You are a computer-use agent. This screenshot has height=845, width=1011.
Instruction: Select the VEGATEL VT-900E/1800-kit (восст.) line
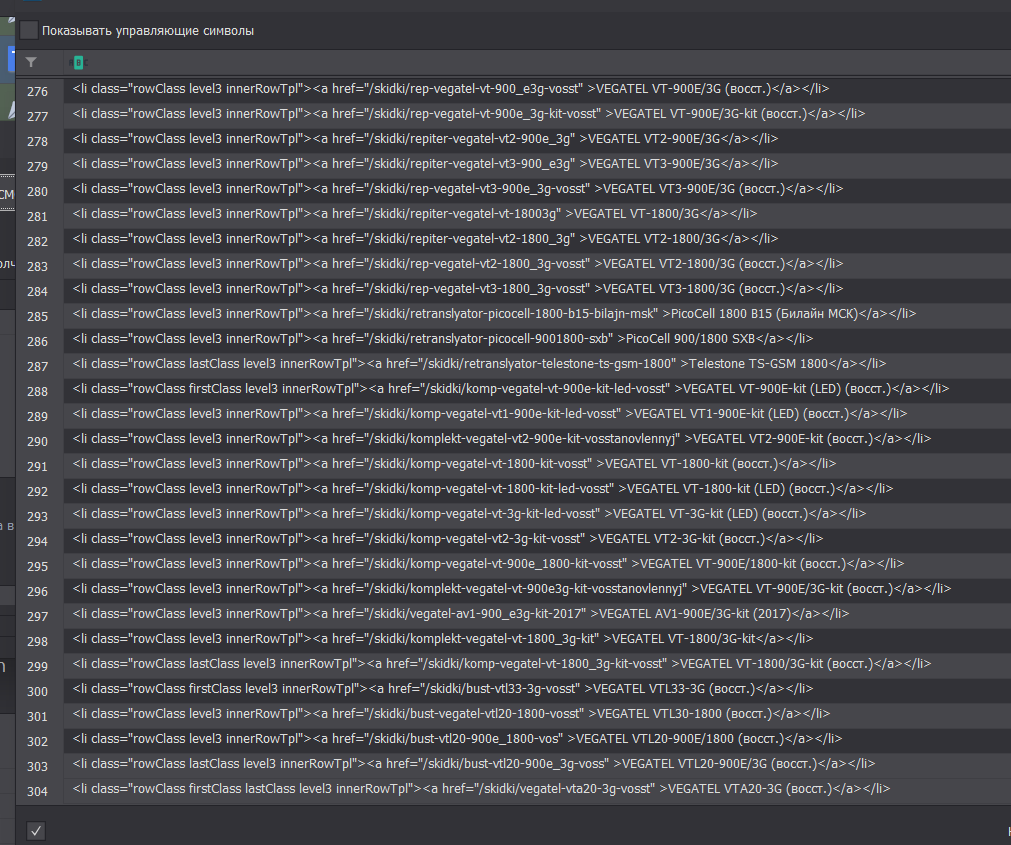coord(537,563)
